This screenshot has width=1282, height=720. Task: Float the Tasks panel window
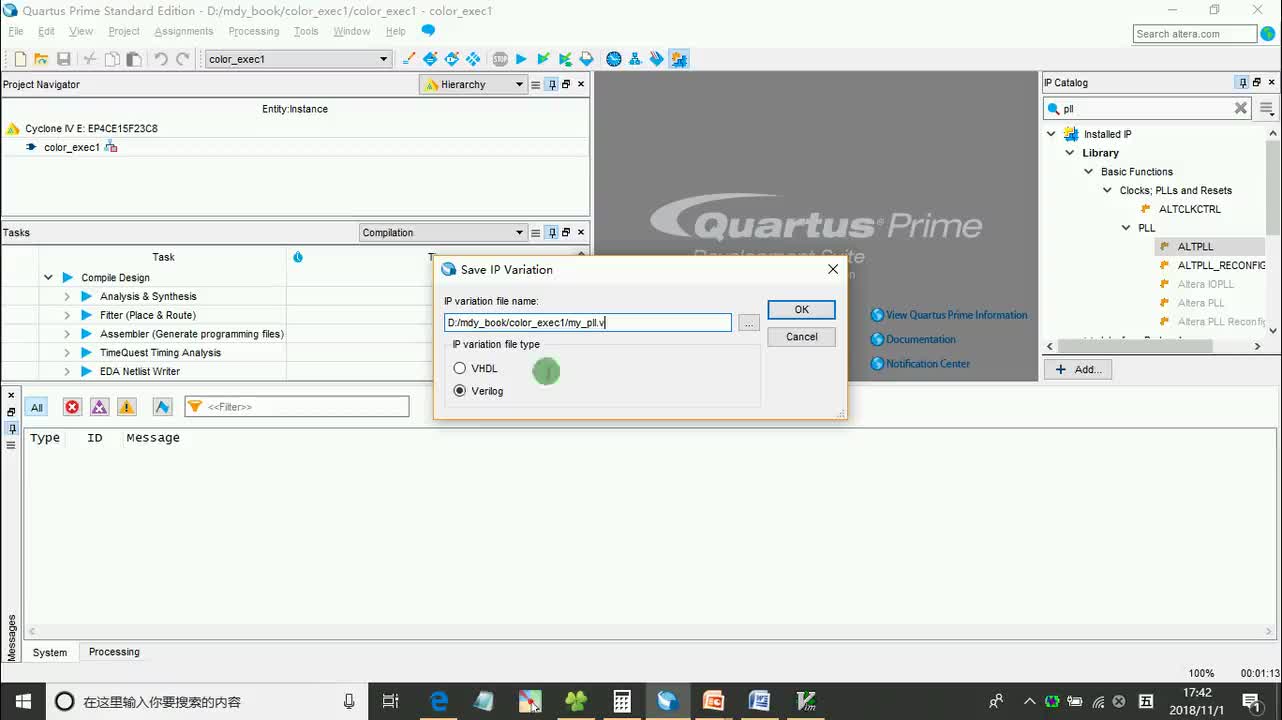[x=566, y=233]
